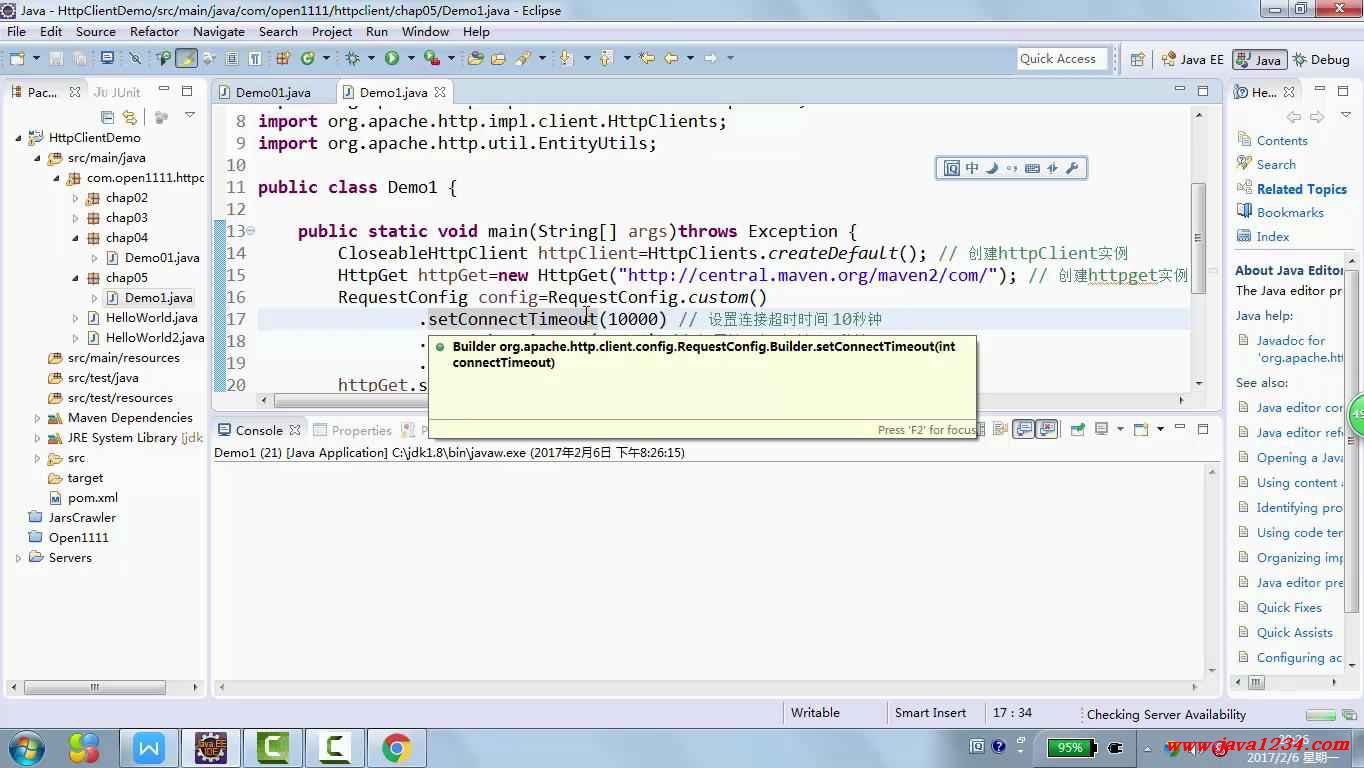Click the Help view back arrow

click(1294, 116)
